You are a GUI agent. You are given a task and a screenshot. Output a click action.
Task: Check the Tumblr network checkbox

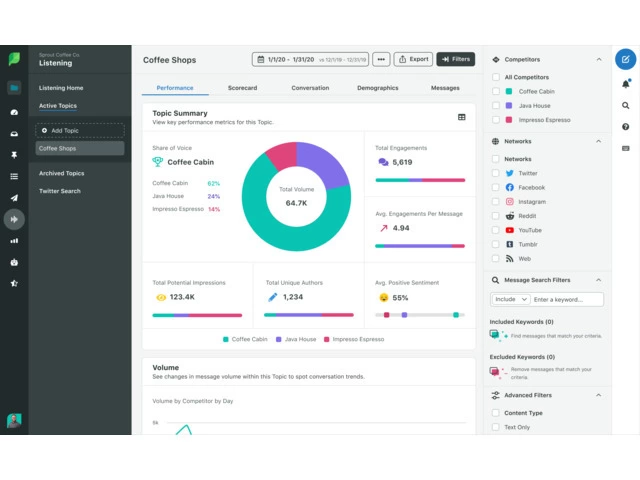click(x=496, y=244)
